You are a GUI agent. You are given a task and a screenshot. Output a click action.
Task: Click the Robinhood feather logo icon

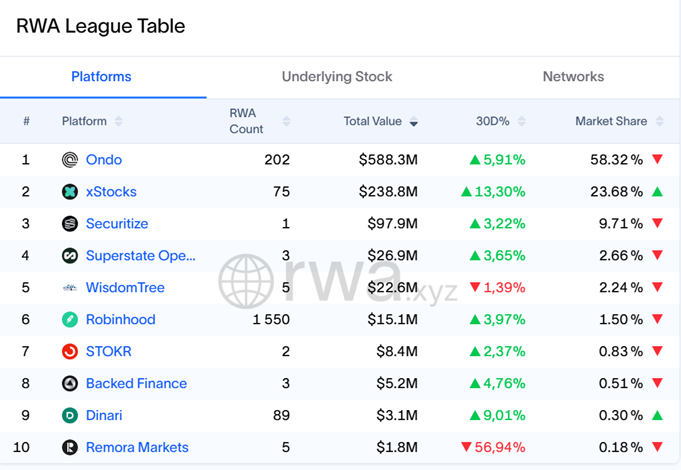[x=70, y=320]
